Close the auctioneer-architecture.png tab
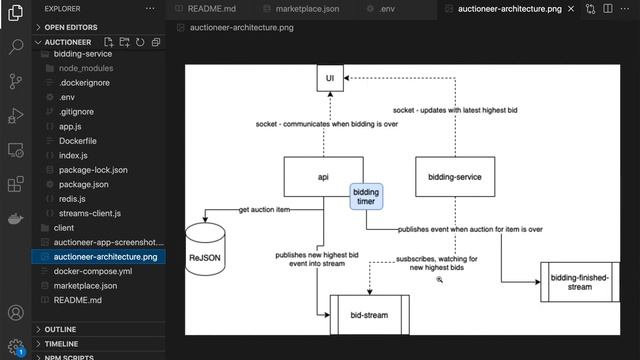 571,9
